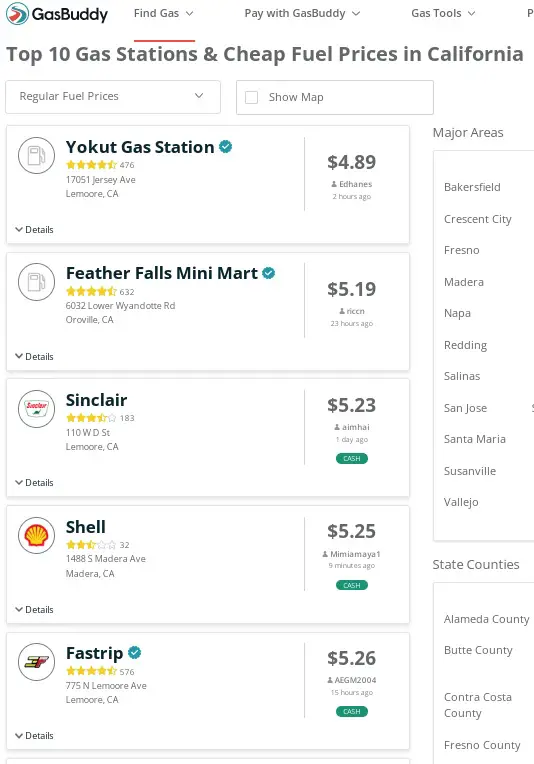Open the Bakersfield area link
Image resolution: width=534 pixels, height=764 pixels.
tap(472, 187)
